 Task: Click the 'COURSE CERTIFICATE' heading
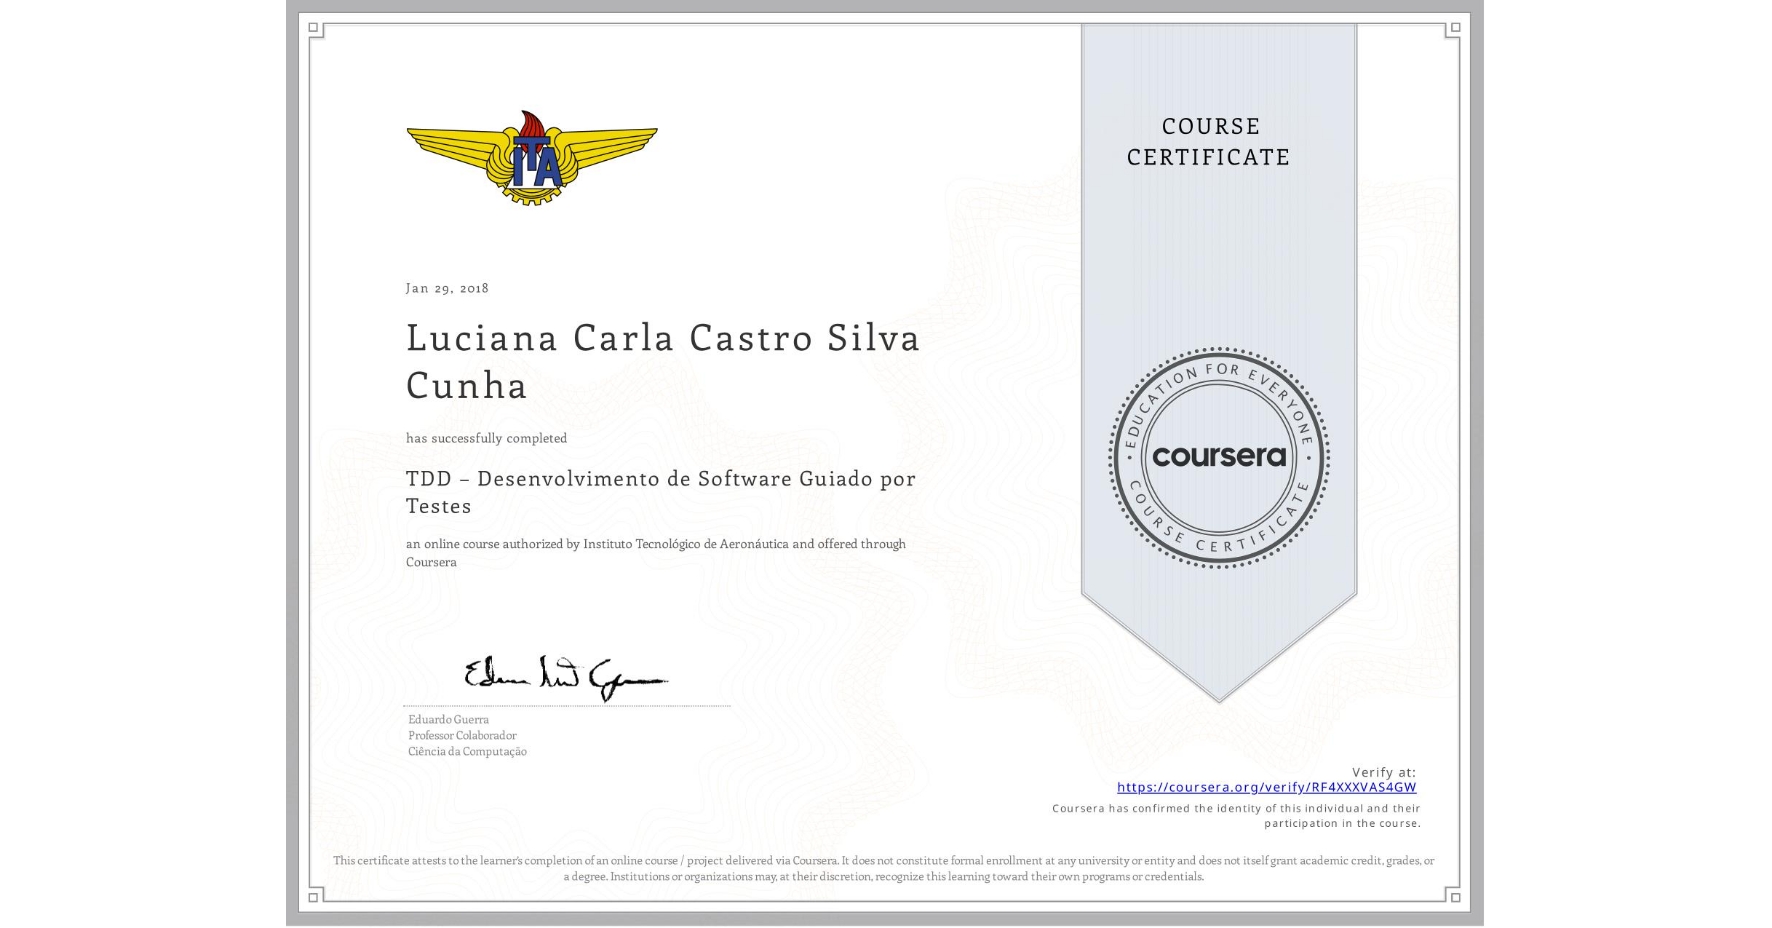(1209, 141)
